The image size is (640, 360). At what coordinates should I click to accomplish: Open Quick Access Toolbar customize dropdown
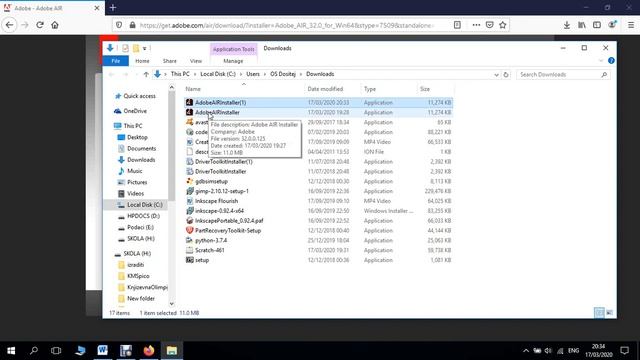tap(144, 48)
